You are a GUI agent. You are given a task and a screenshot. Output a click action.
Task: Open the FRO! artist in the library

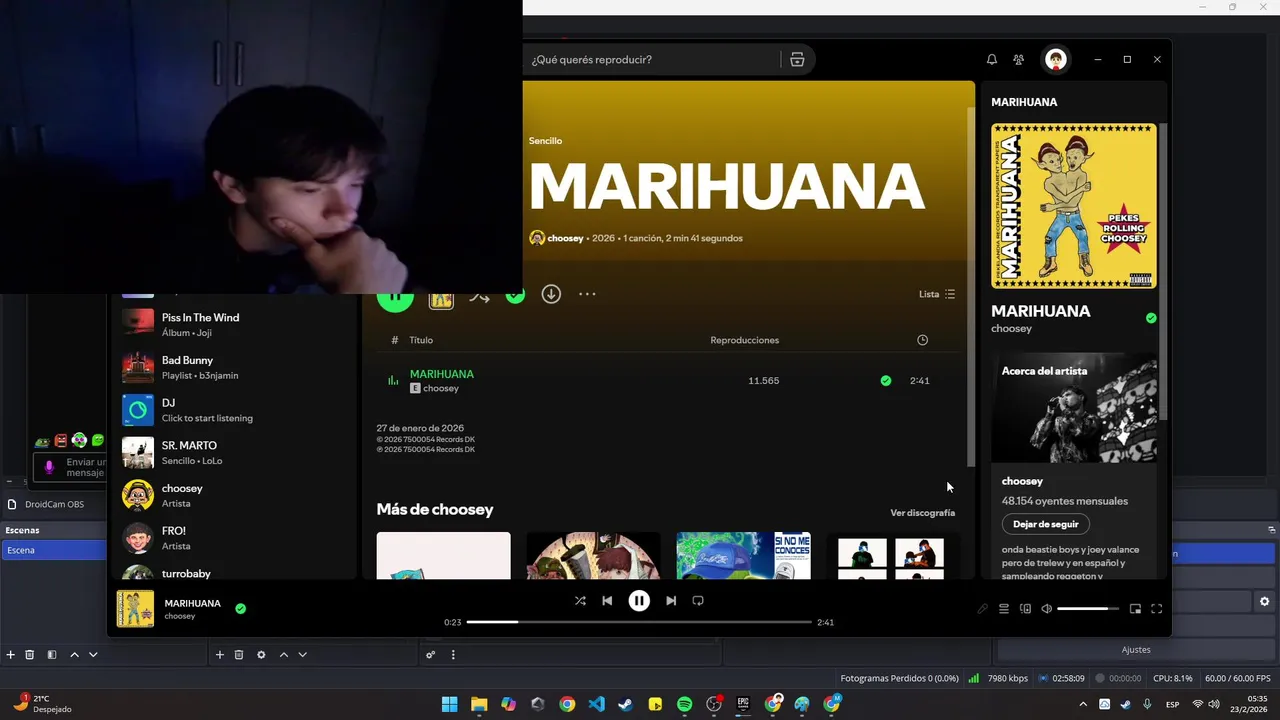tap(233, 538)
